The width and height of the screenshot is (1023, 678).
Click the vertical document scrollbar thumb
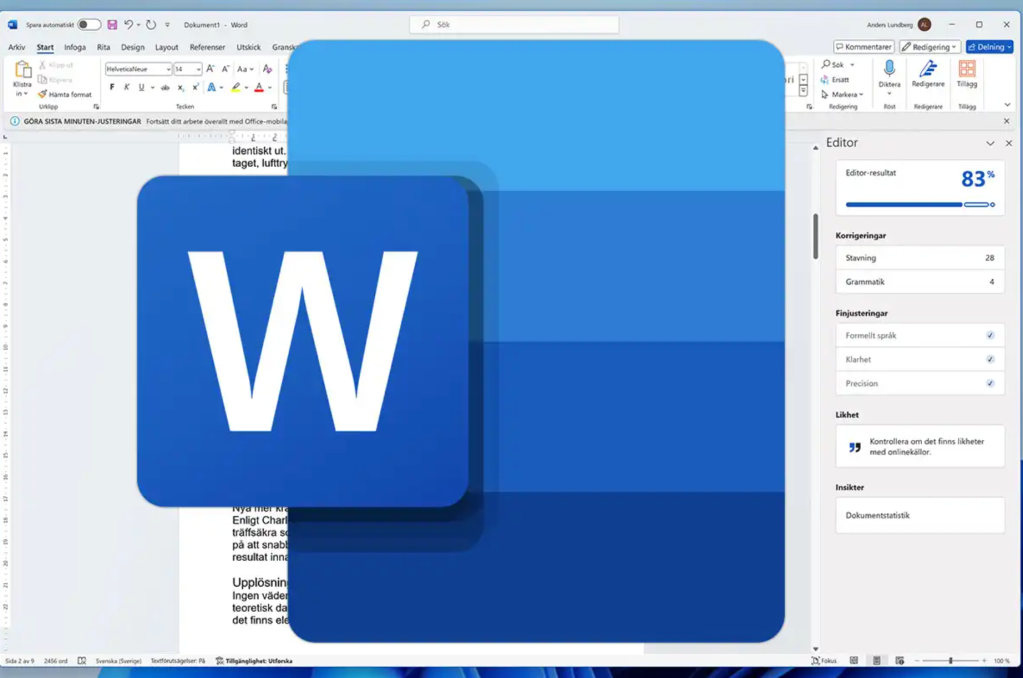click(816, 236)
